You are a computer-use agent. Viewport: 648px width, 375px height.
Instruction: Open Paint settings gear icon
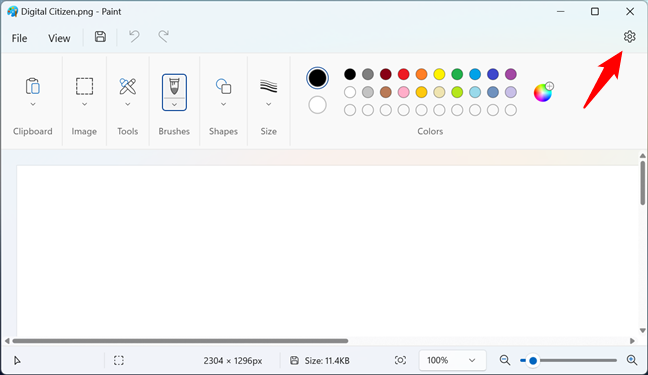629,37
